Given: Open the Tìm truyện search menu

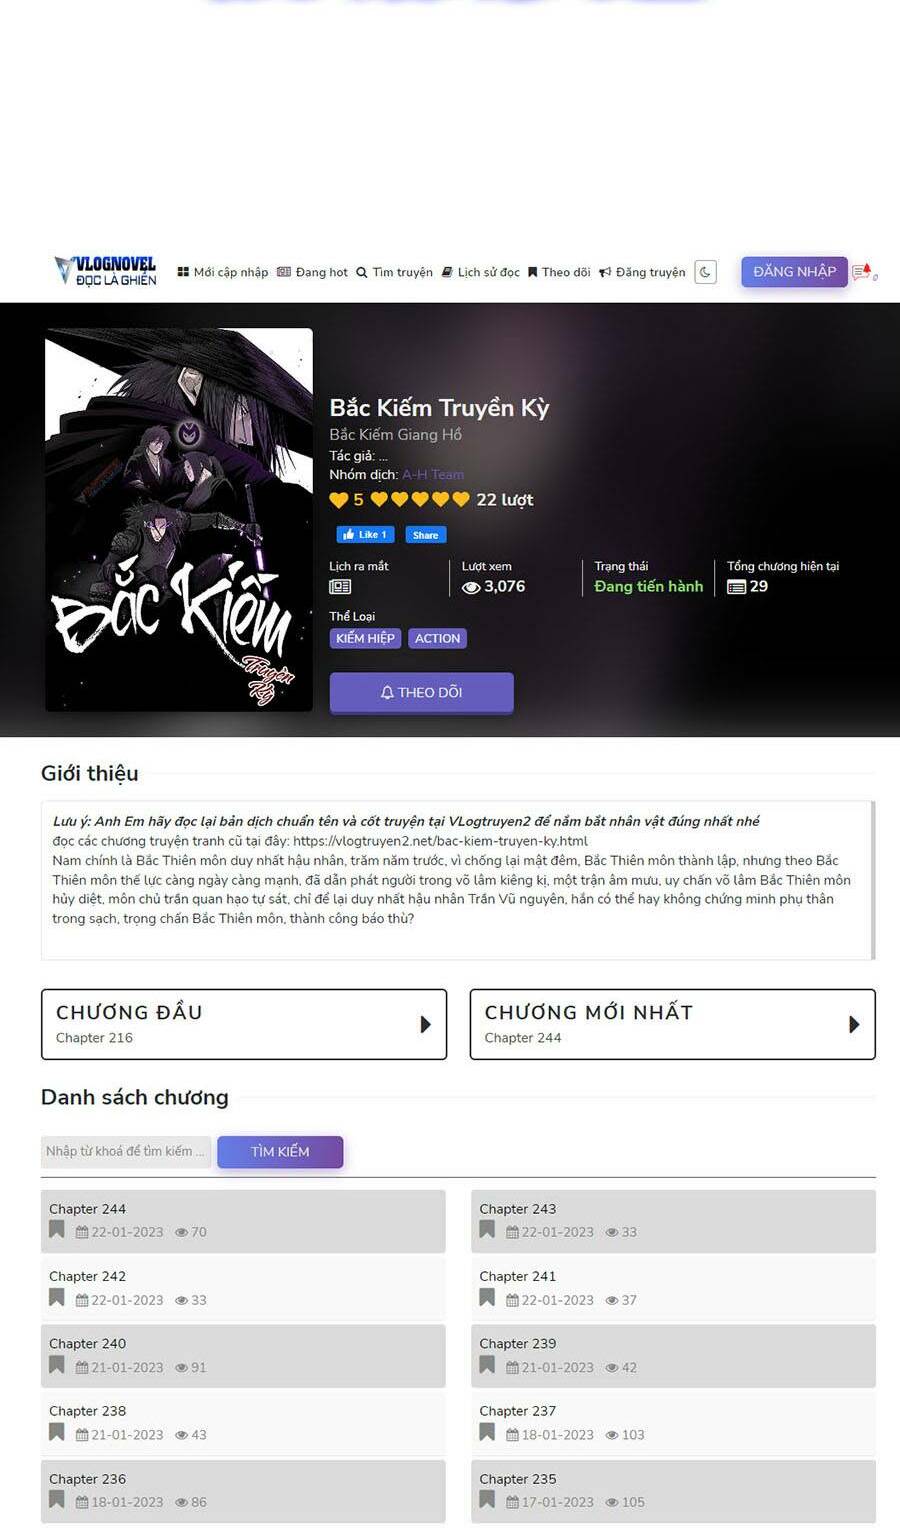Looking at the screenshot, I should coord(394,272).
